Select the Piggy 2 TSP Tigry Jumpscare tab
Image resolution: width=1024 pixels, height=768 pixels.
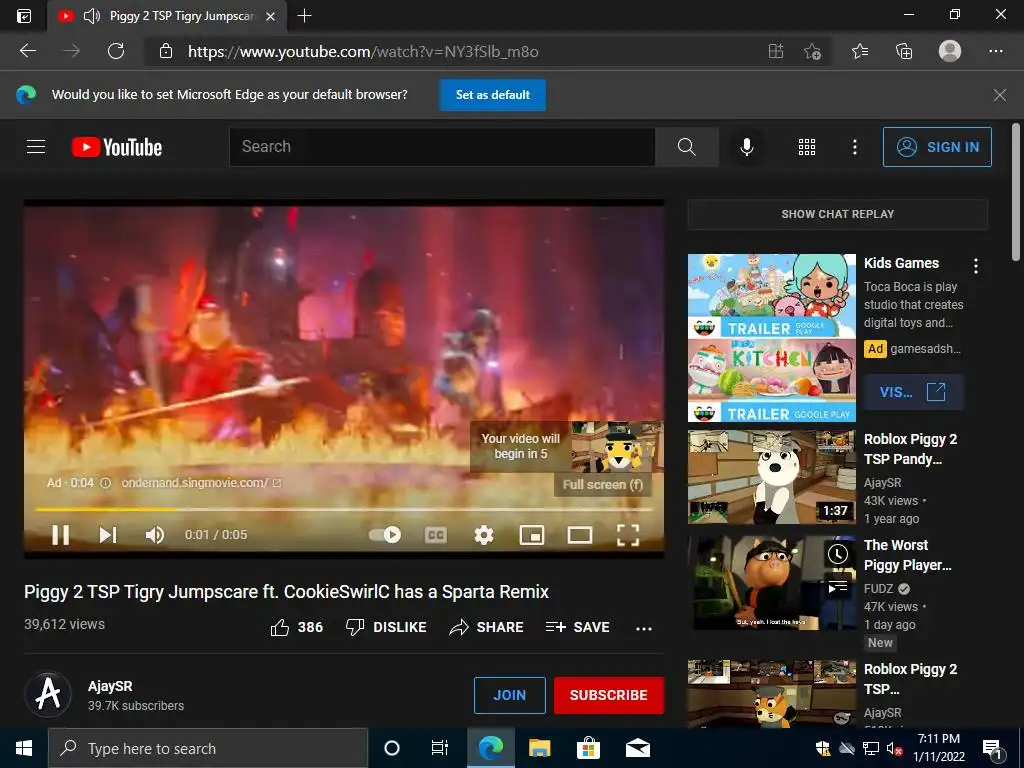tap(167, 16)
